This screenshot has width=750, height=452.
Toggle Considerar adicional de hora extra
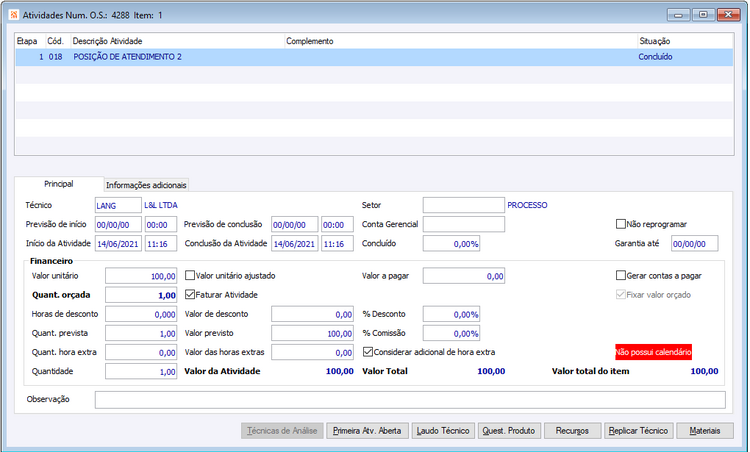pos(368,352)
